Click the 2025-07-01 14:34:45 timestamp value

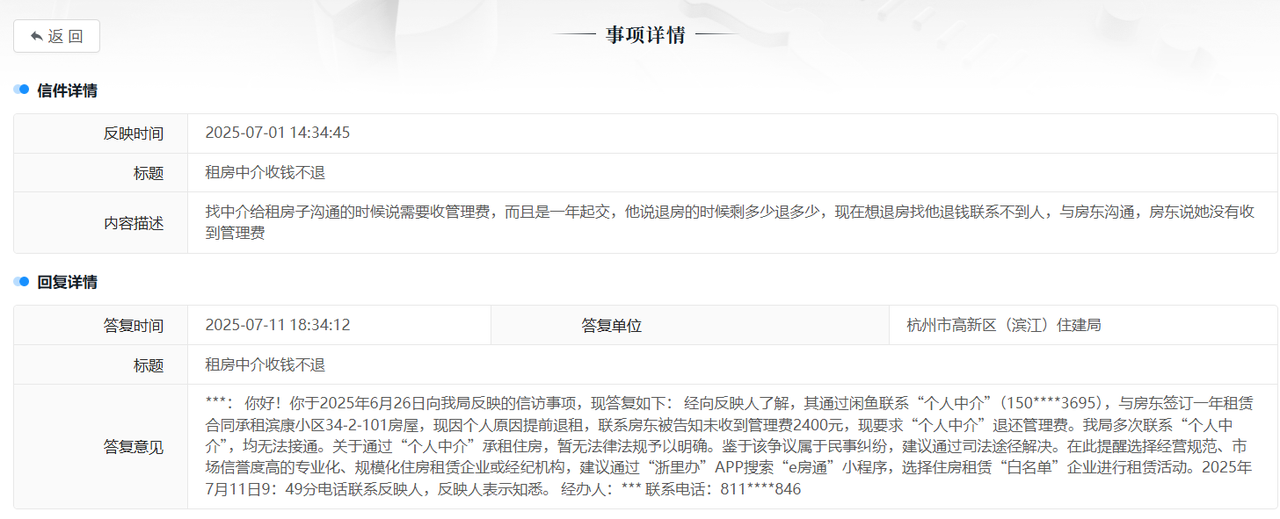point(277,133)
